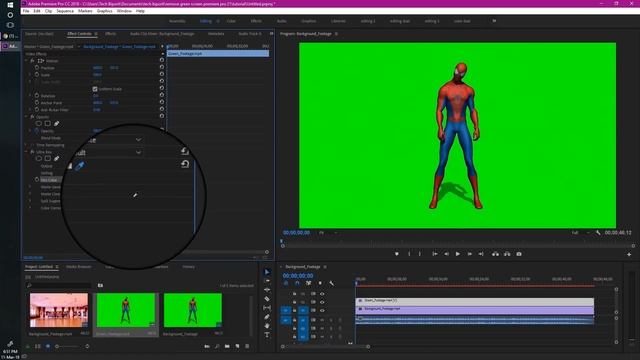Open the File menu

point(26,11)
